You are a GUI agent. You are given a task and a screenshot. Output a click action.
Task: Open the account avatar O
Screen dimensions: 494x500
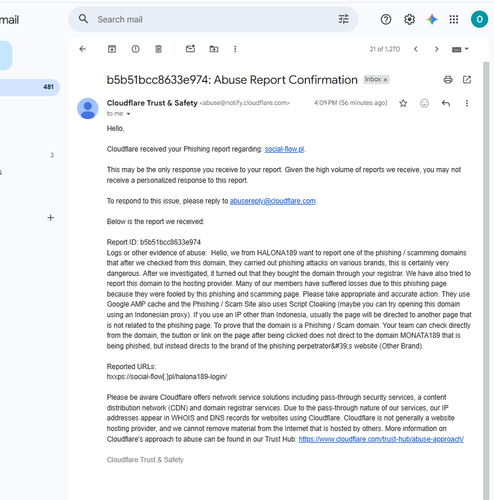click(x=479, y=19)
